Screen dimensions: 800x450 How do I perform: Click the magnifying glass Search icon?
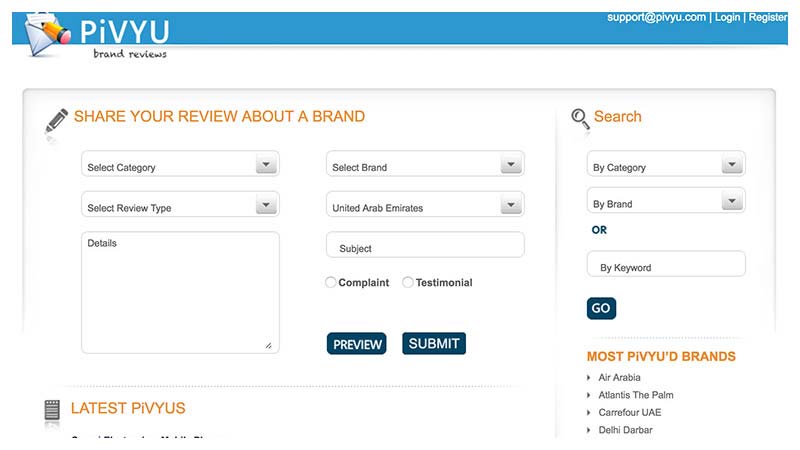click(580, 119)
